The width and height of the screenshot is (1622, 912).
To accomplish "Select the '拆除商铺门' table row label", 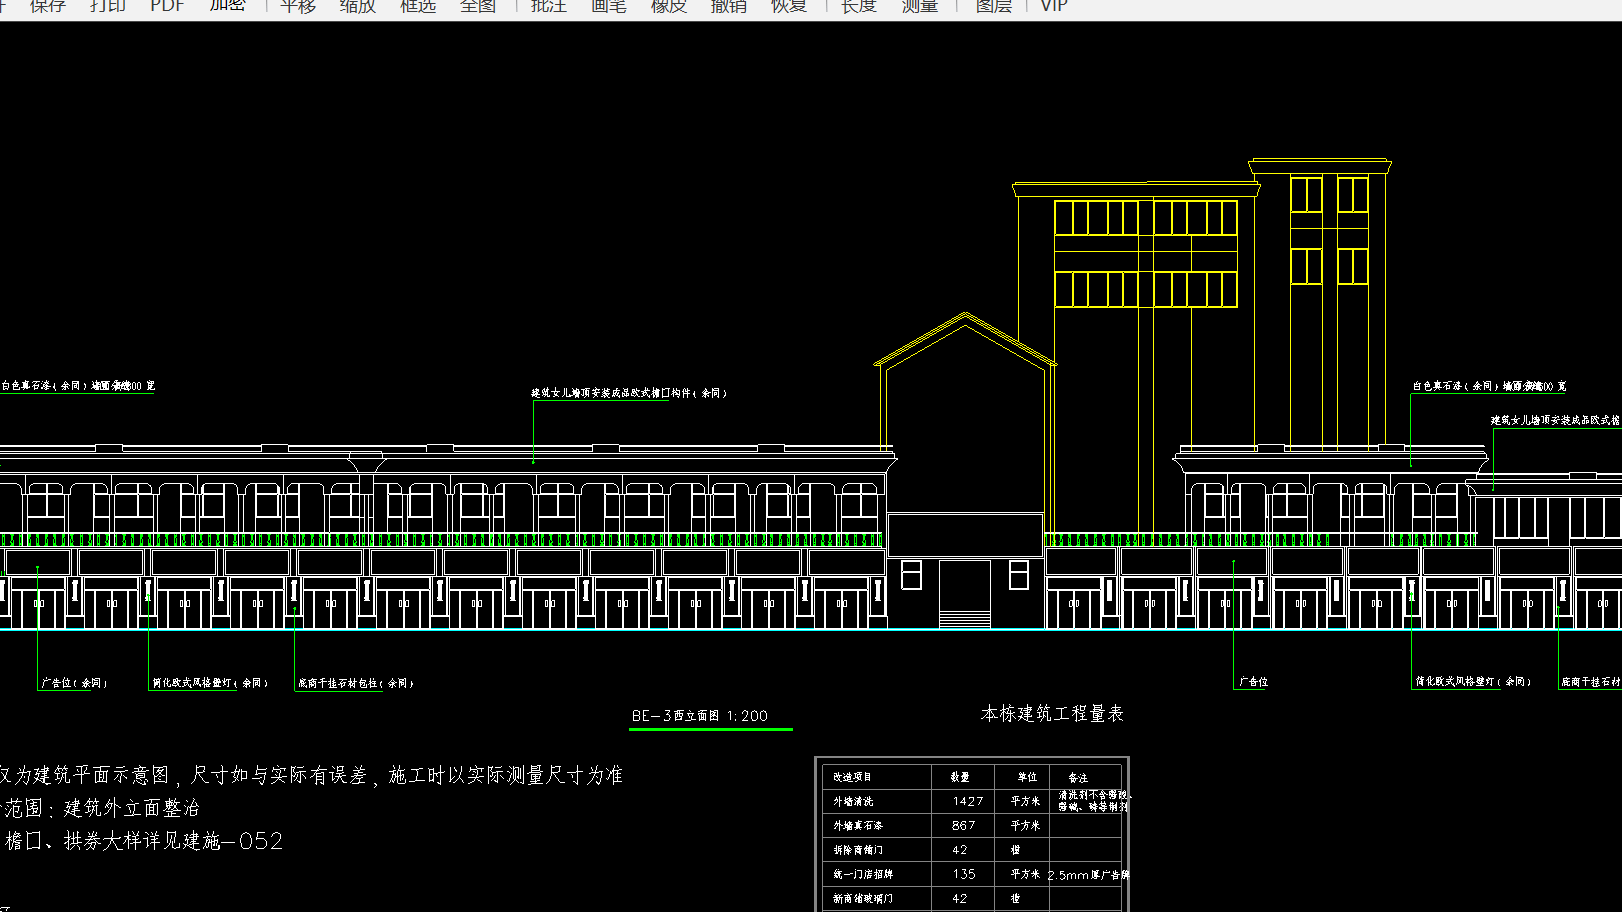I will click(858, 850).
